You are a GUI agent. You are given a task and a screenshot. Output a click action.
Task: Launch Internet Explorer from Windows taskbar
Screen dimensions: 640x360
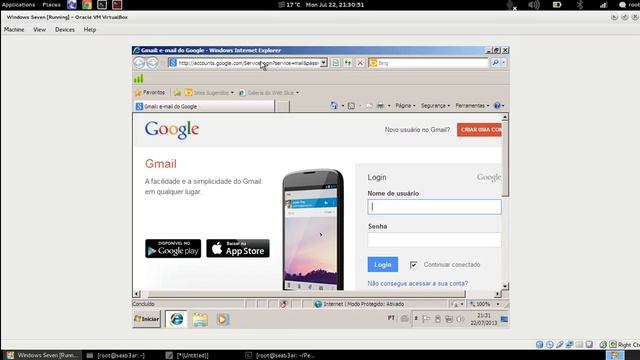tap(176, 319)
